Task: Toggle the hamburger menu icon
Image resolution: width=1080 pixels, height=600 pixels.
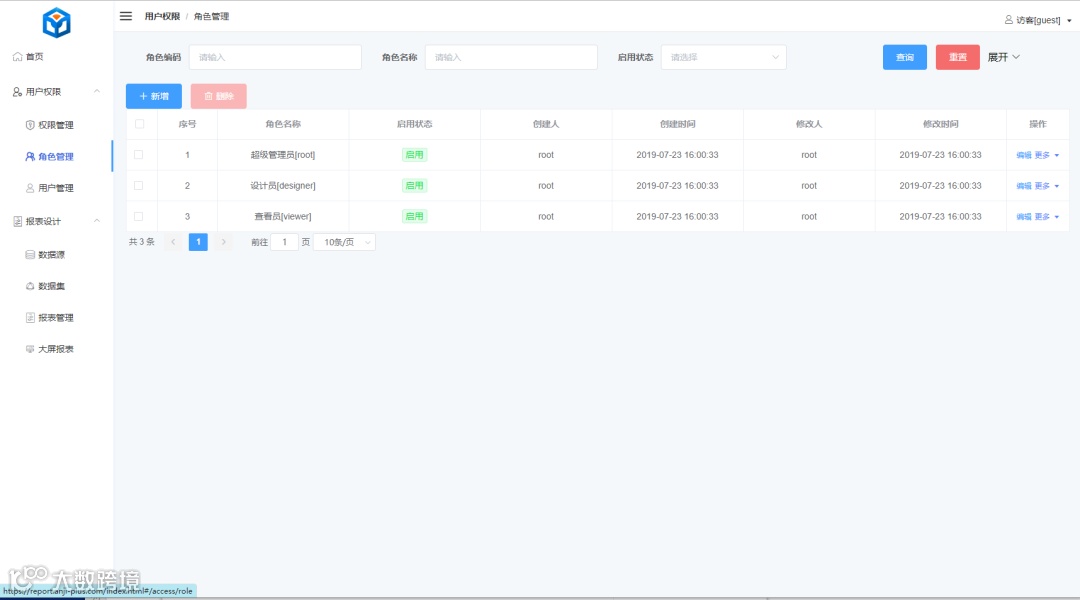Action: [x=125, y=16]
